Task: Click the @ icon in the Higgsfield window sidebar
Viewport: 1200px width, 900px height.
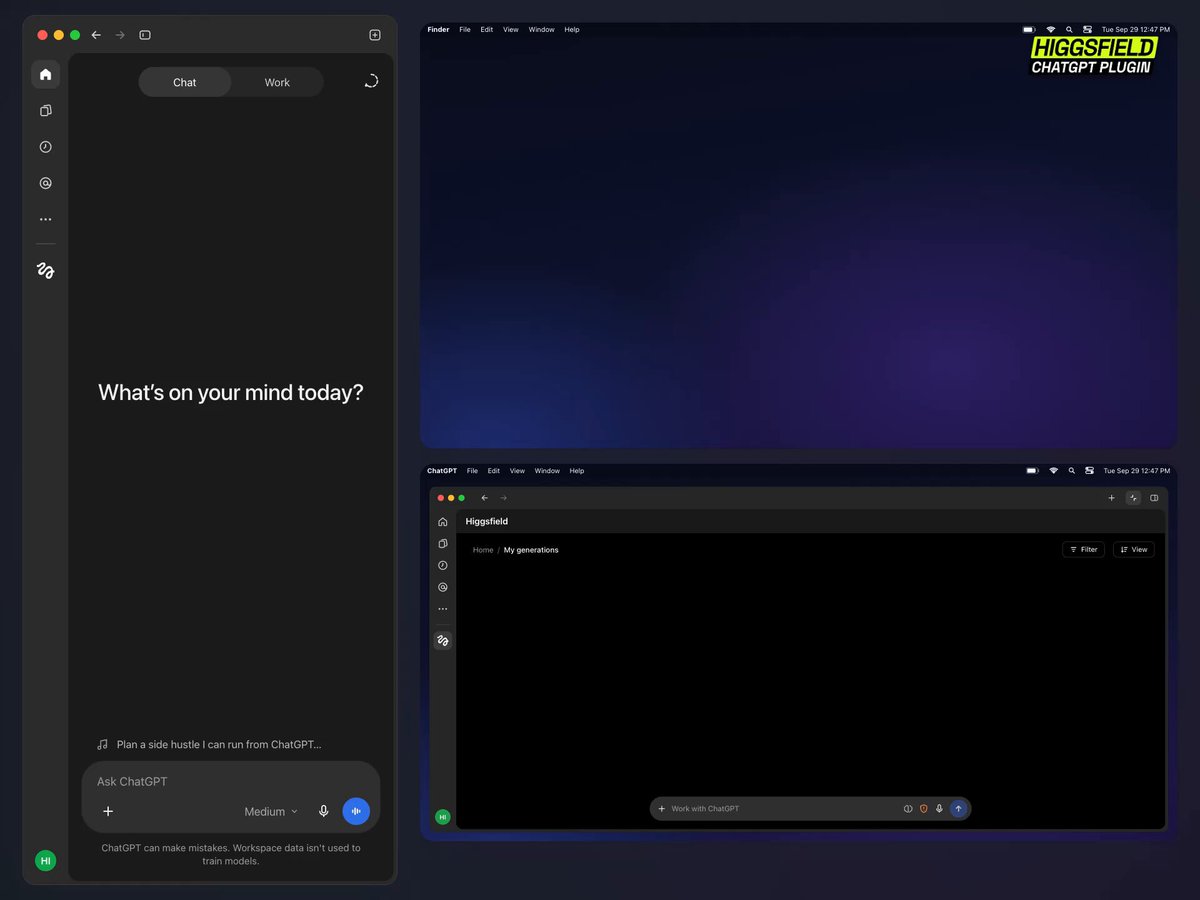Action: click(443, 587)
